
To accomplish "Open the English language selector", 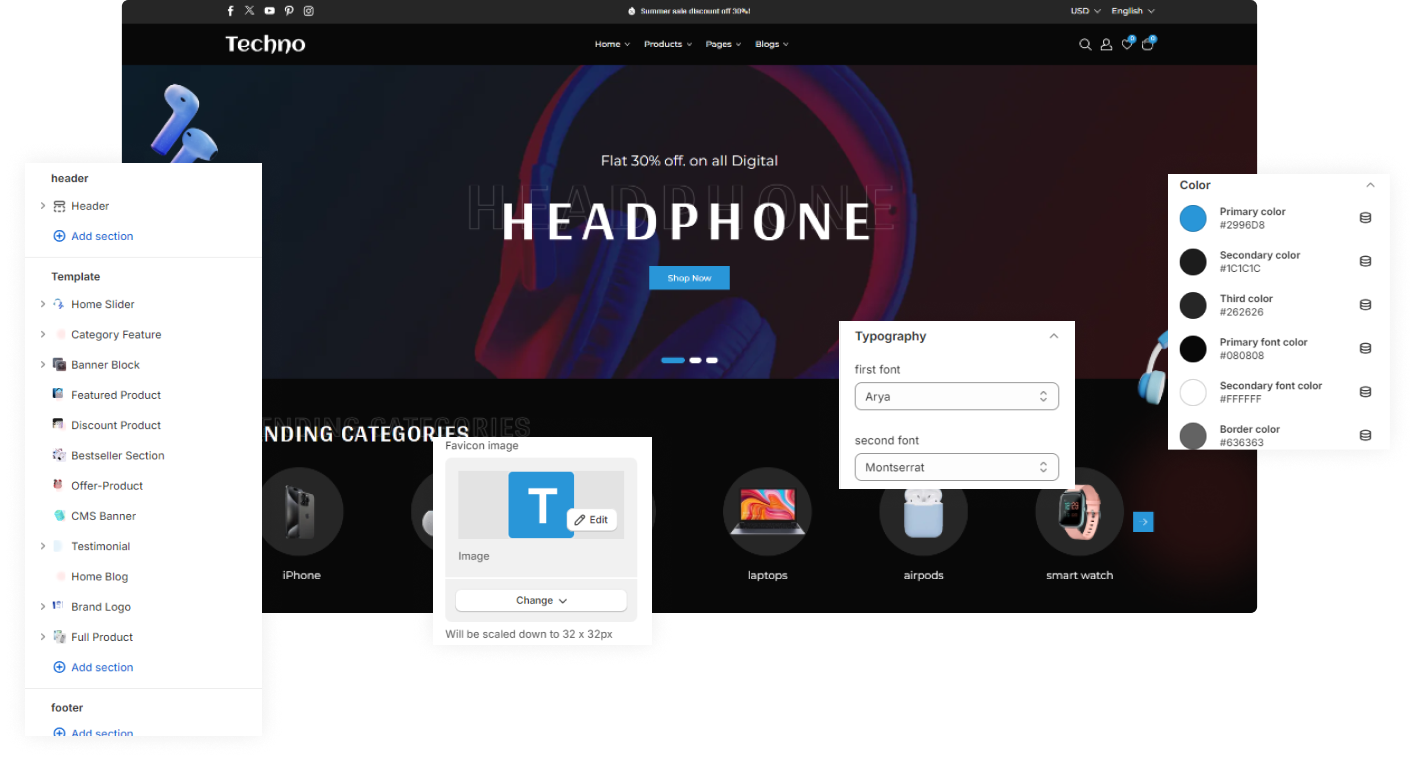I will click(x=1133, y=11).
